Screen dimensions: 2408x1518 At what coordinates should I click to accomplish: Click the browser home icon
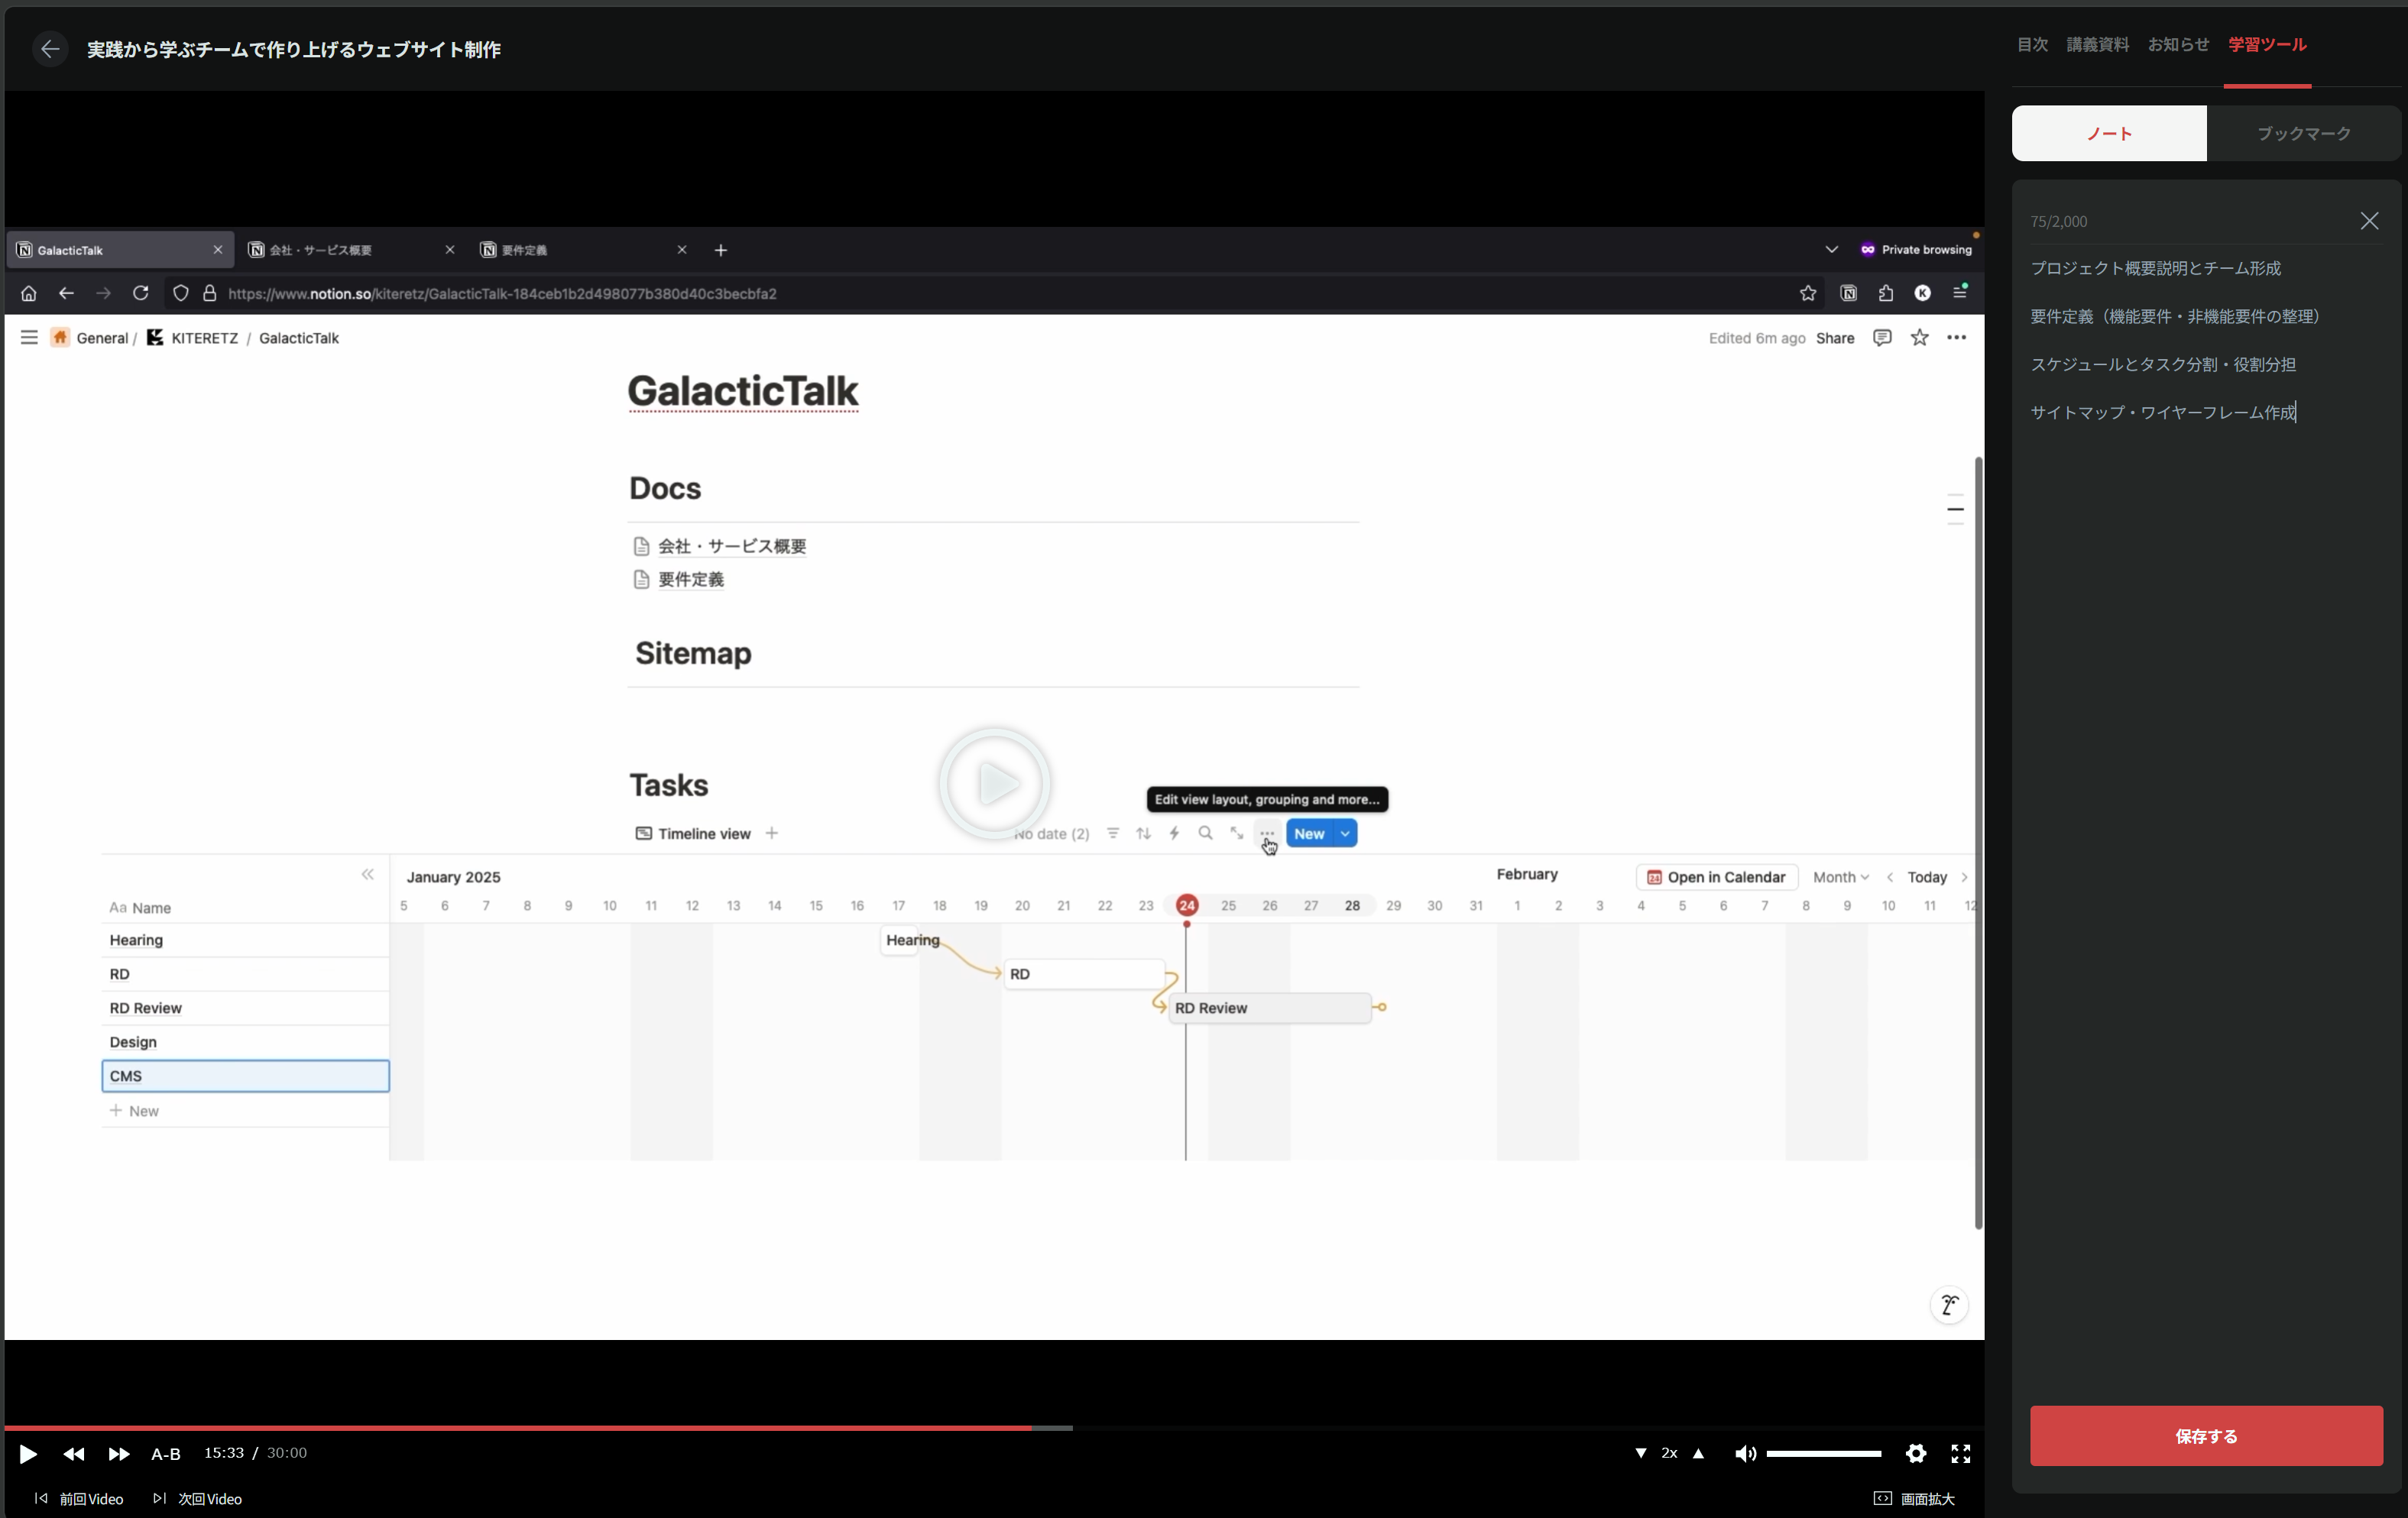click(28, 293)
